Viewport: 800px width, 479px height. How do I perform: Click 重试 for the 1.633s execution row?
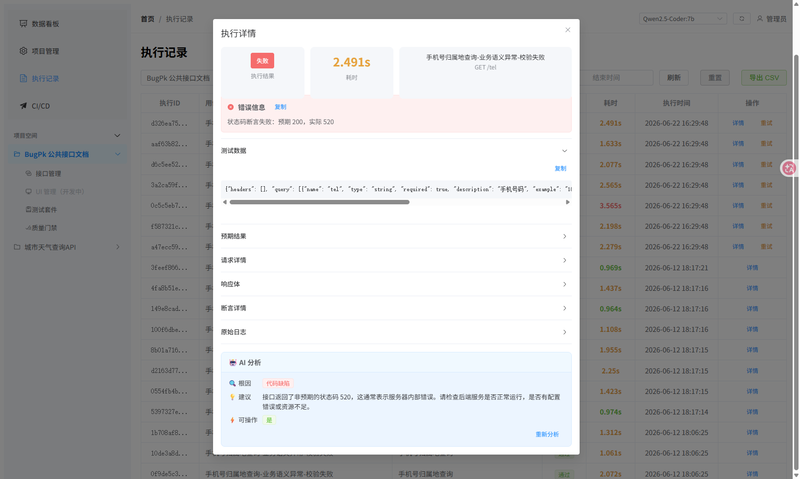[x=766, y=144]
